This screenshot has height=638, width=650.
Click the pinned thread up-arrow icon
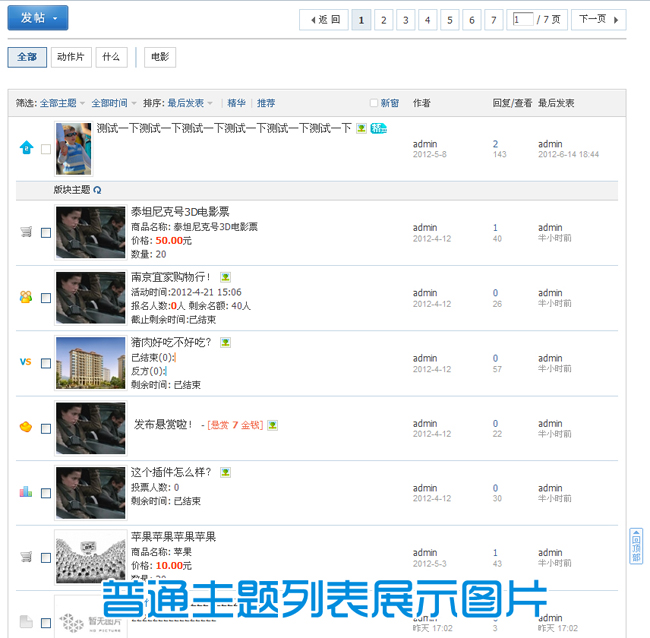pos(26,148)
